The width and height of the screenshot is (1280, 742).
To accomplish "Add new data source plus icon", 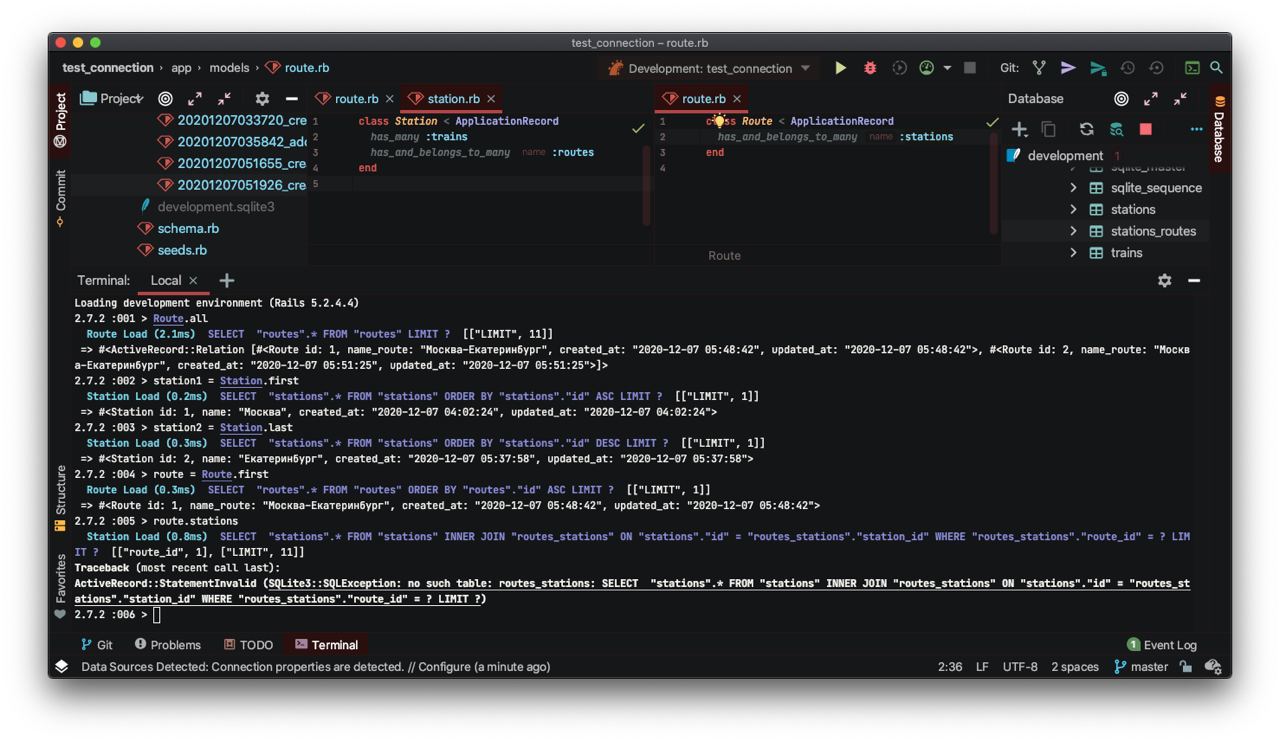I will pos(1019,129).
